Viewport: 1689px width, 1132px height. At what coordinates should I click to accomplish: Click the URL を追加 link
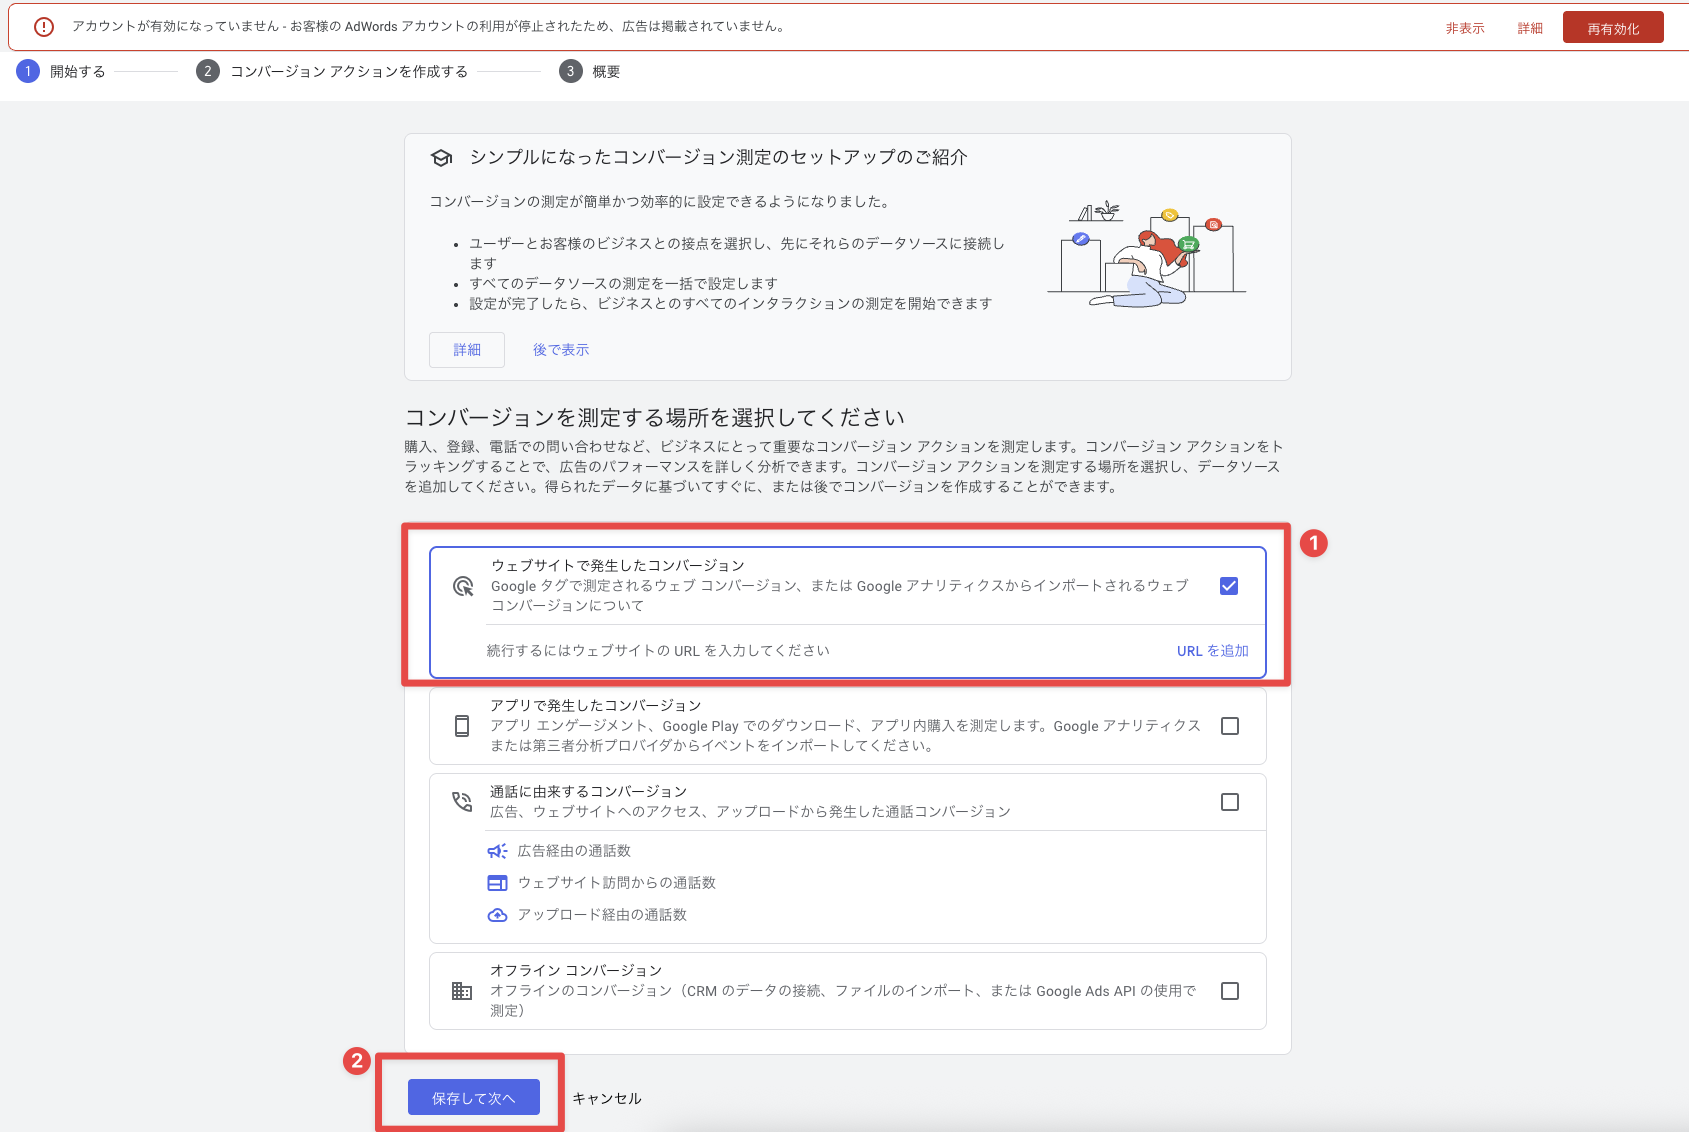click(1212, 651)
